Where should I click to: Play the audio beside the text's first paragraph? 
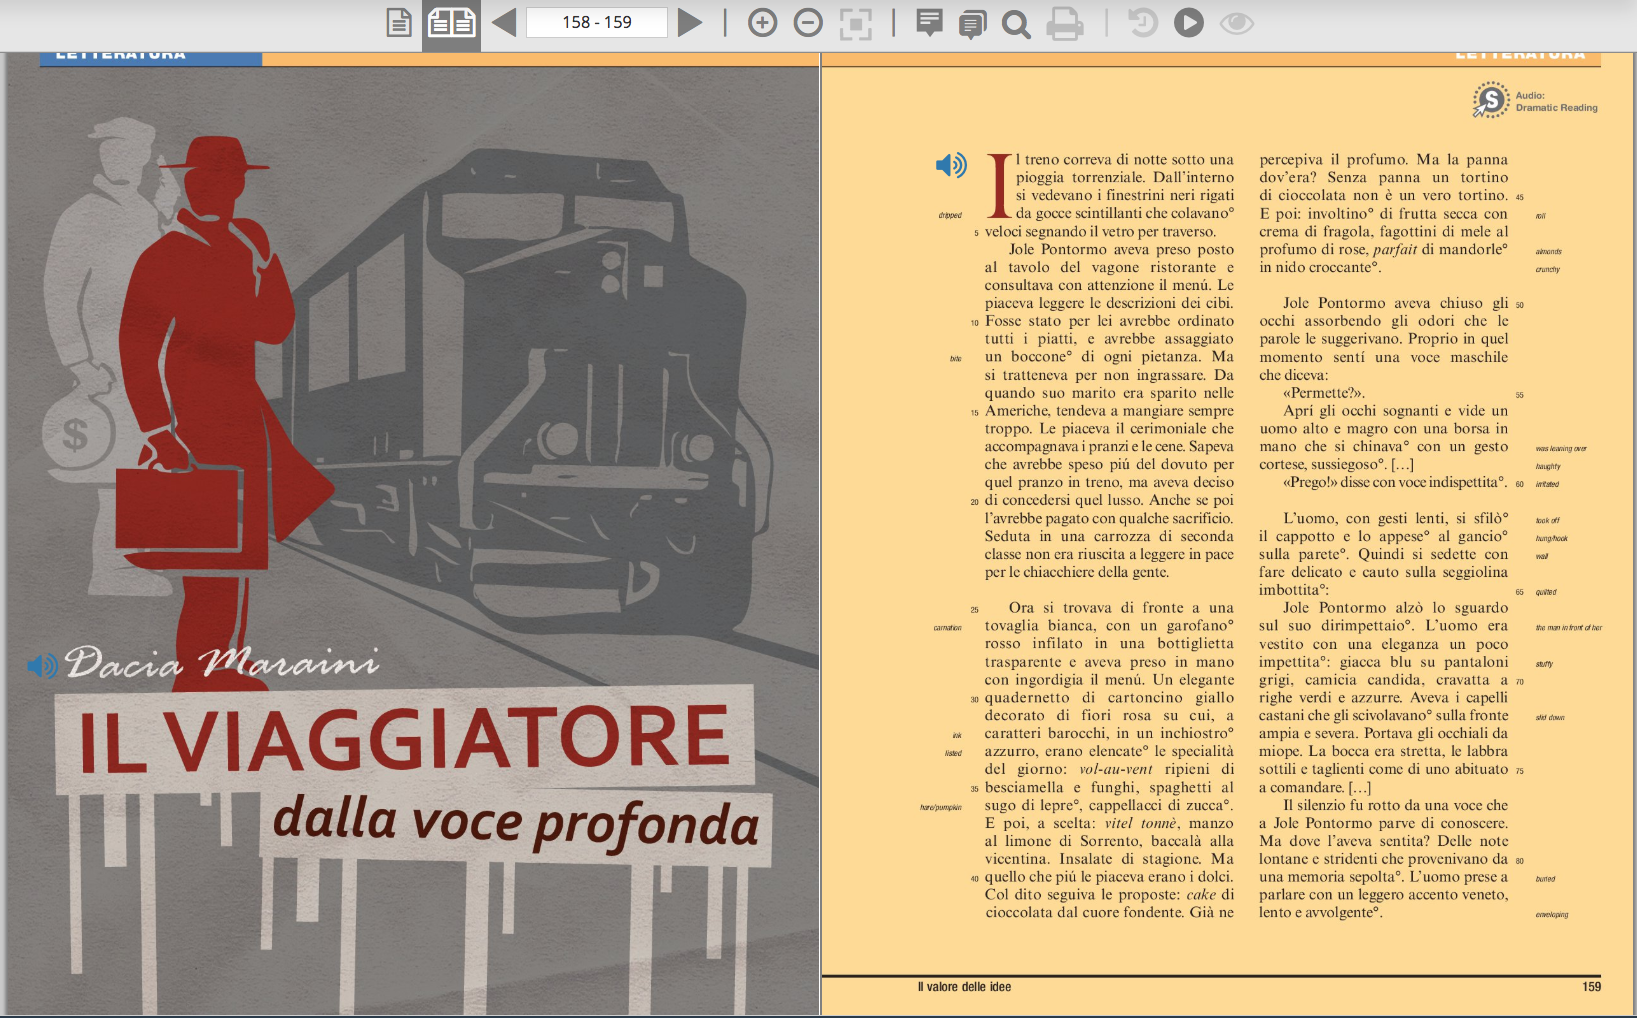pyautogui.click(x=951, y=165)
